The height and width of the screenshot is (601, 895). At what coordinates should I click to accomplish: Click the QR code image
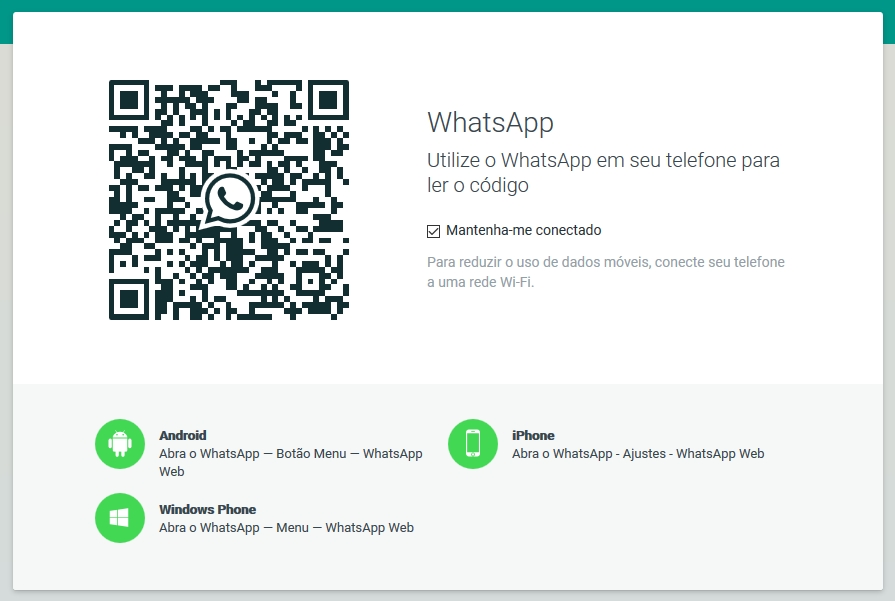229,200
